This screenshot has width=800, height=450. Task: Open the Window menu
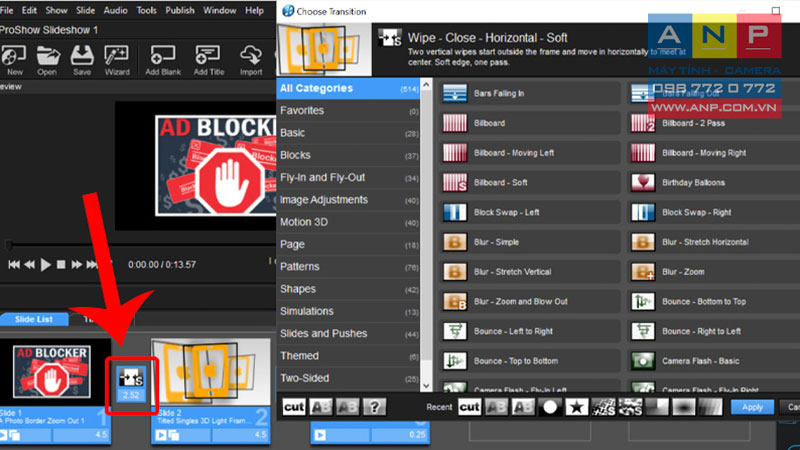pos(219,10)
